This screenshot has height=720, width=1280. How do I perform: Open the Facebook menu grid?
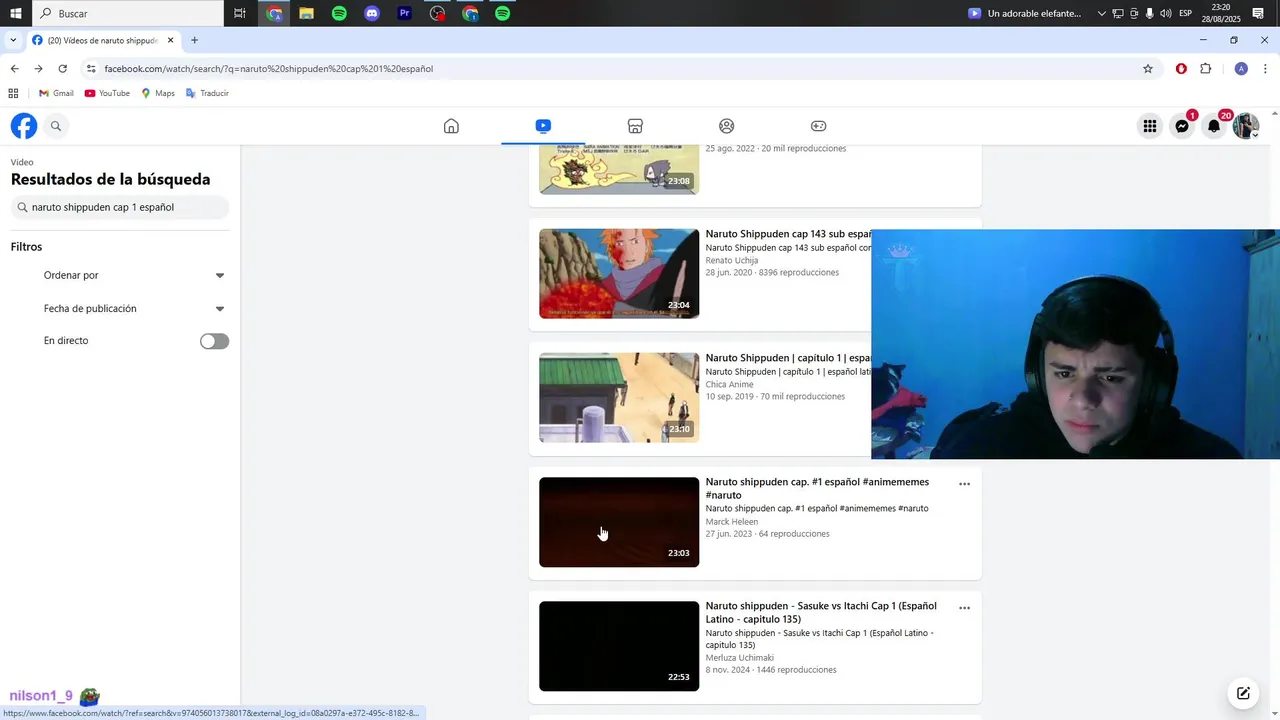coord(1150,126)
